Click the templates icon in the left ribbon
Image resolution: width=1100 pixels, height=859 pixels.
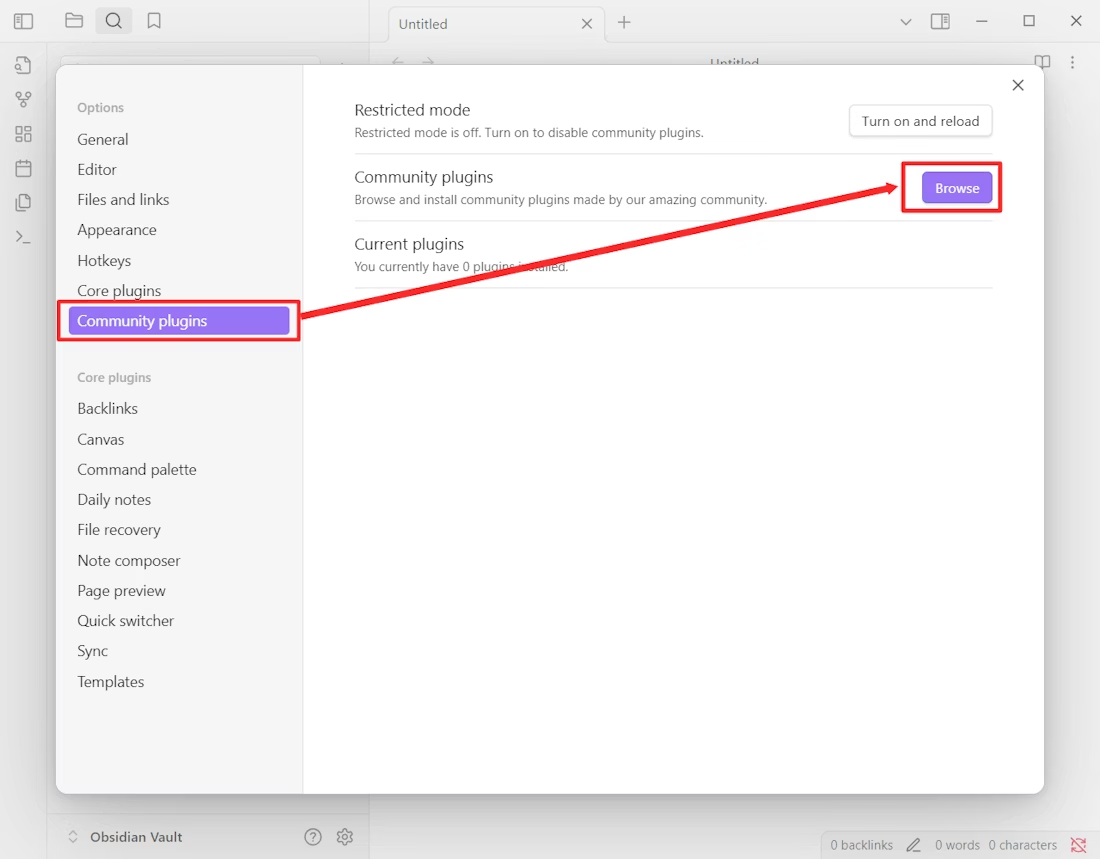pyautogui.click(x=23, y=202)
